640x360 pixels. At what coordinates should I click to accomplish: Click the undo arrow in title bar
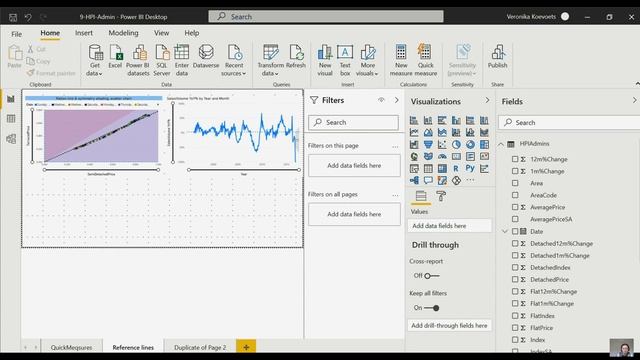point(28,17)
